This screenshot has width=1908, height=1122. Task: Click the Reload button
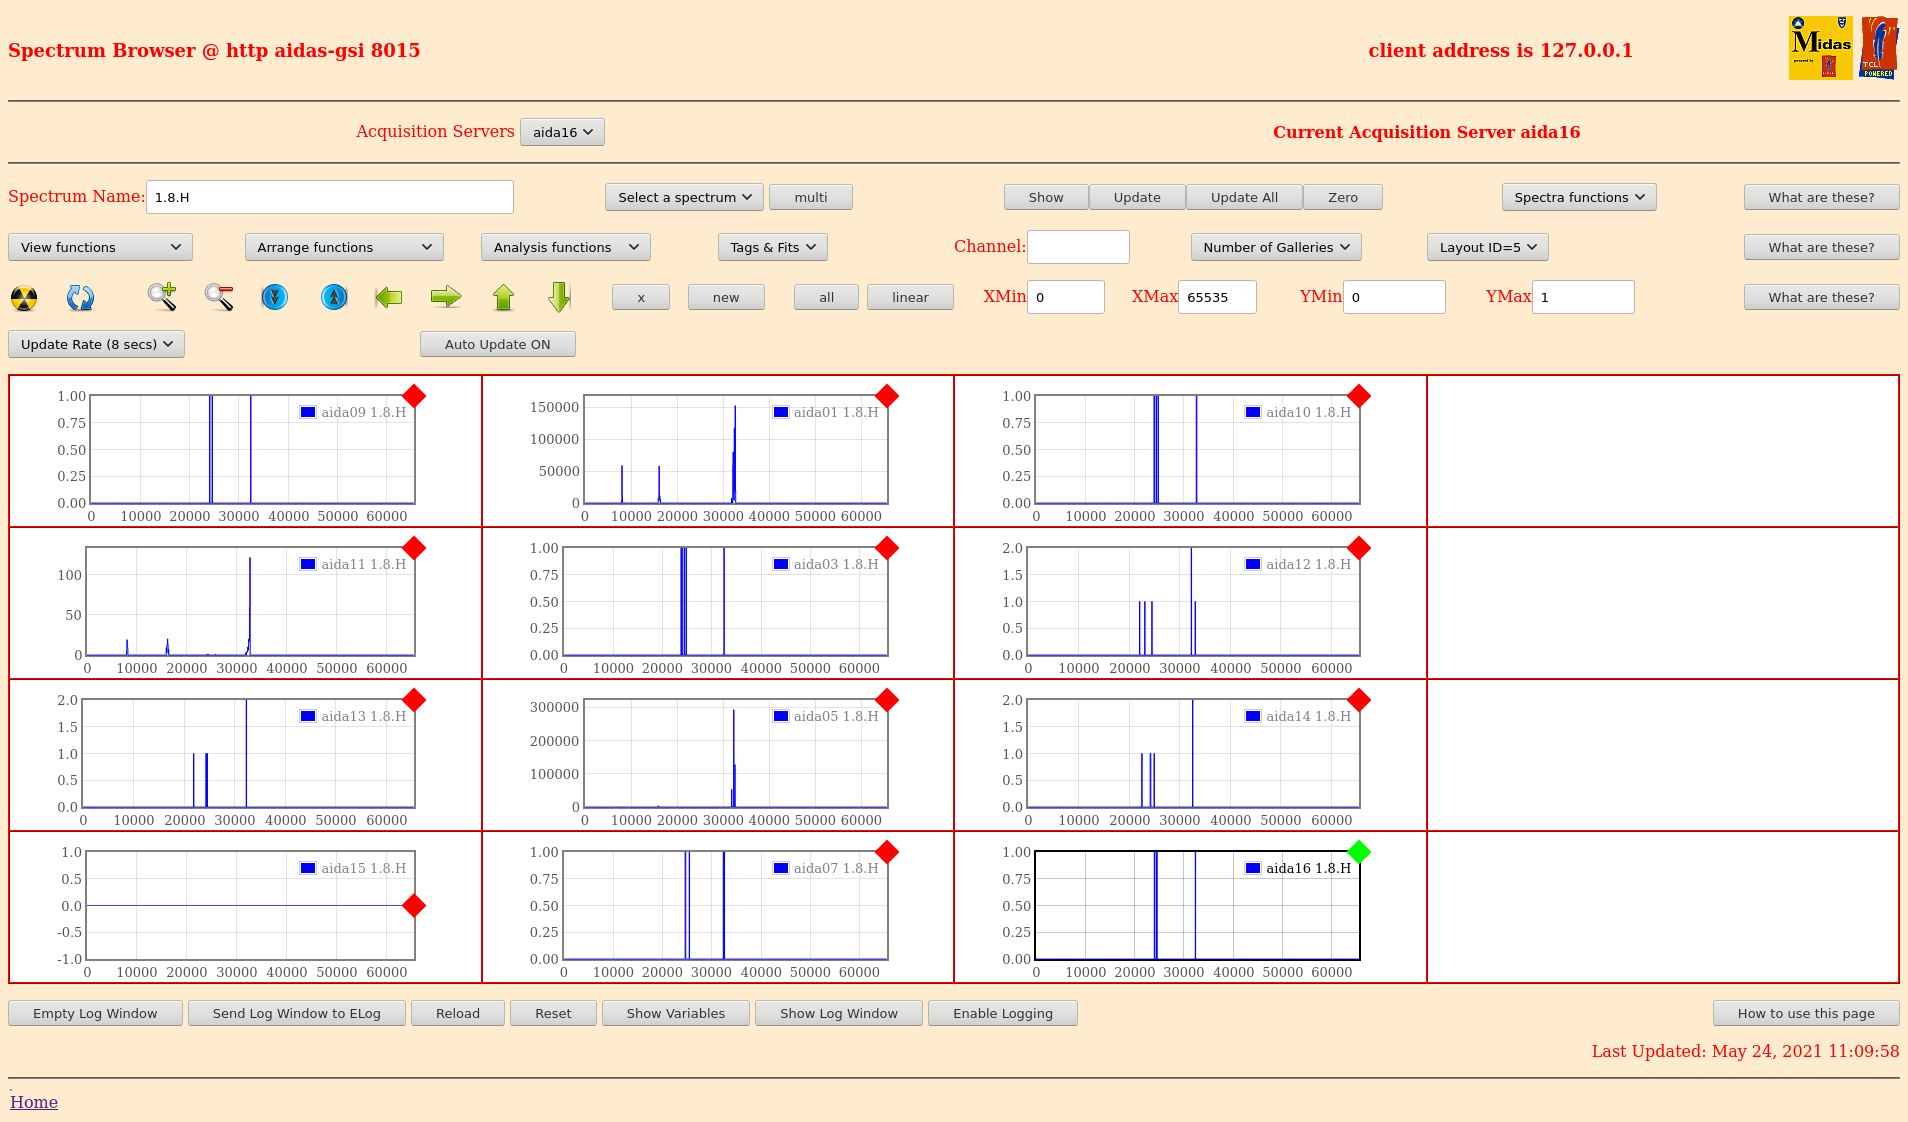click(x=458, y=1013)
